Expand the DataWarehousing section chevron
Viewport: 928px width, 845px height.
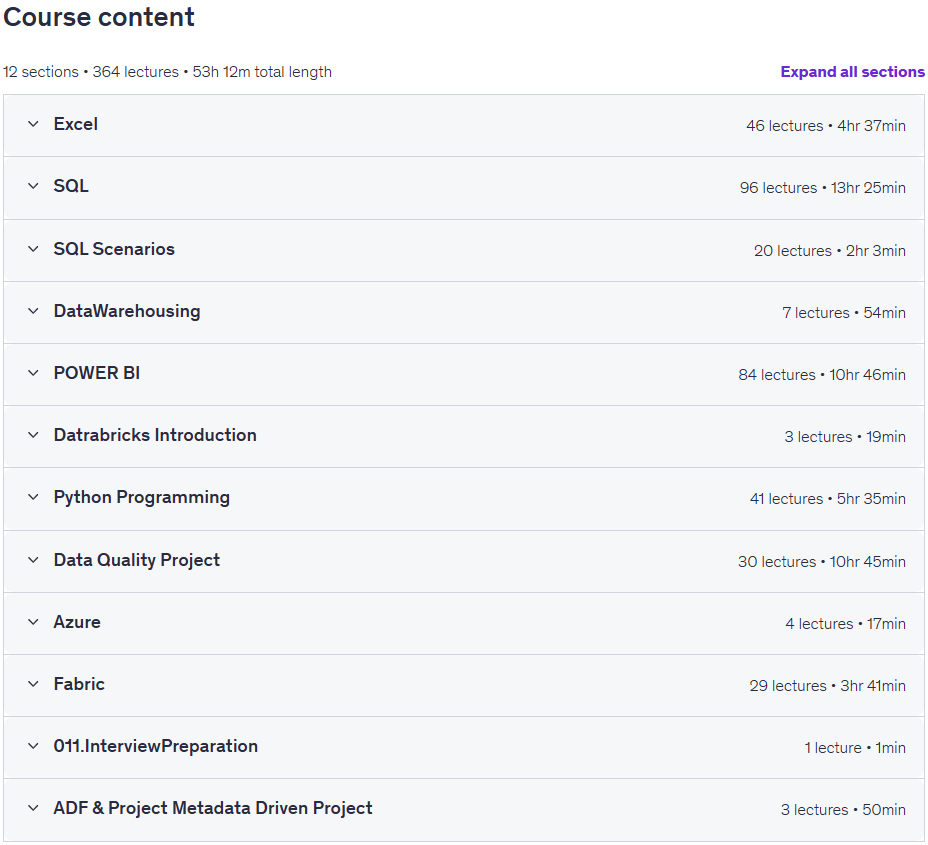coord(33,311)
